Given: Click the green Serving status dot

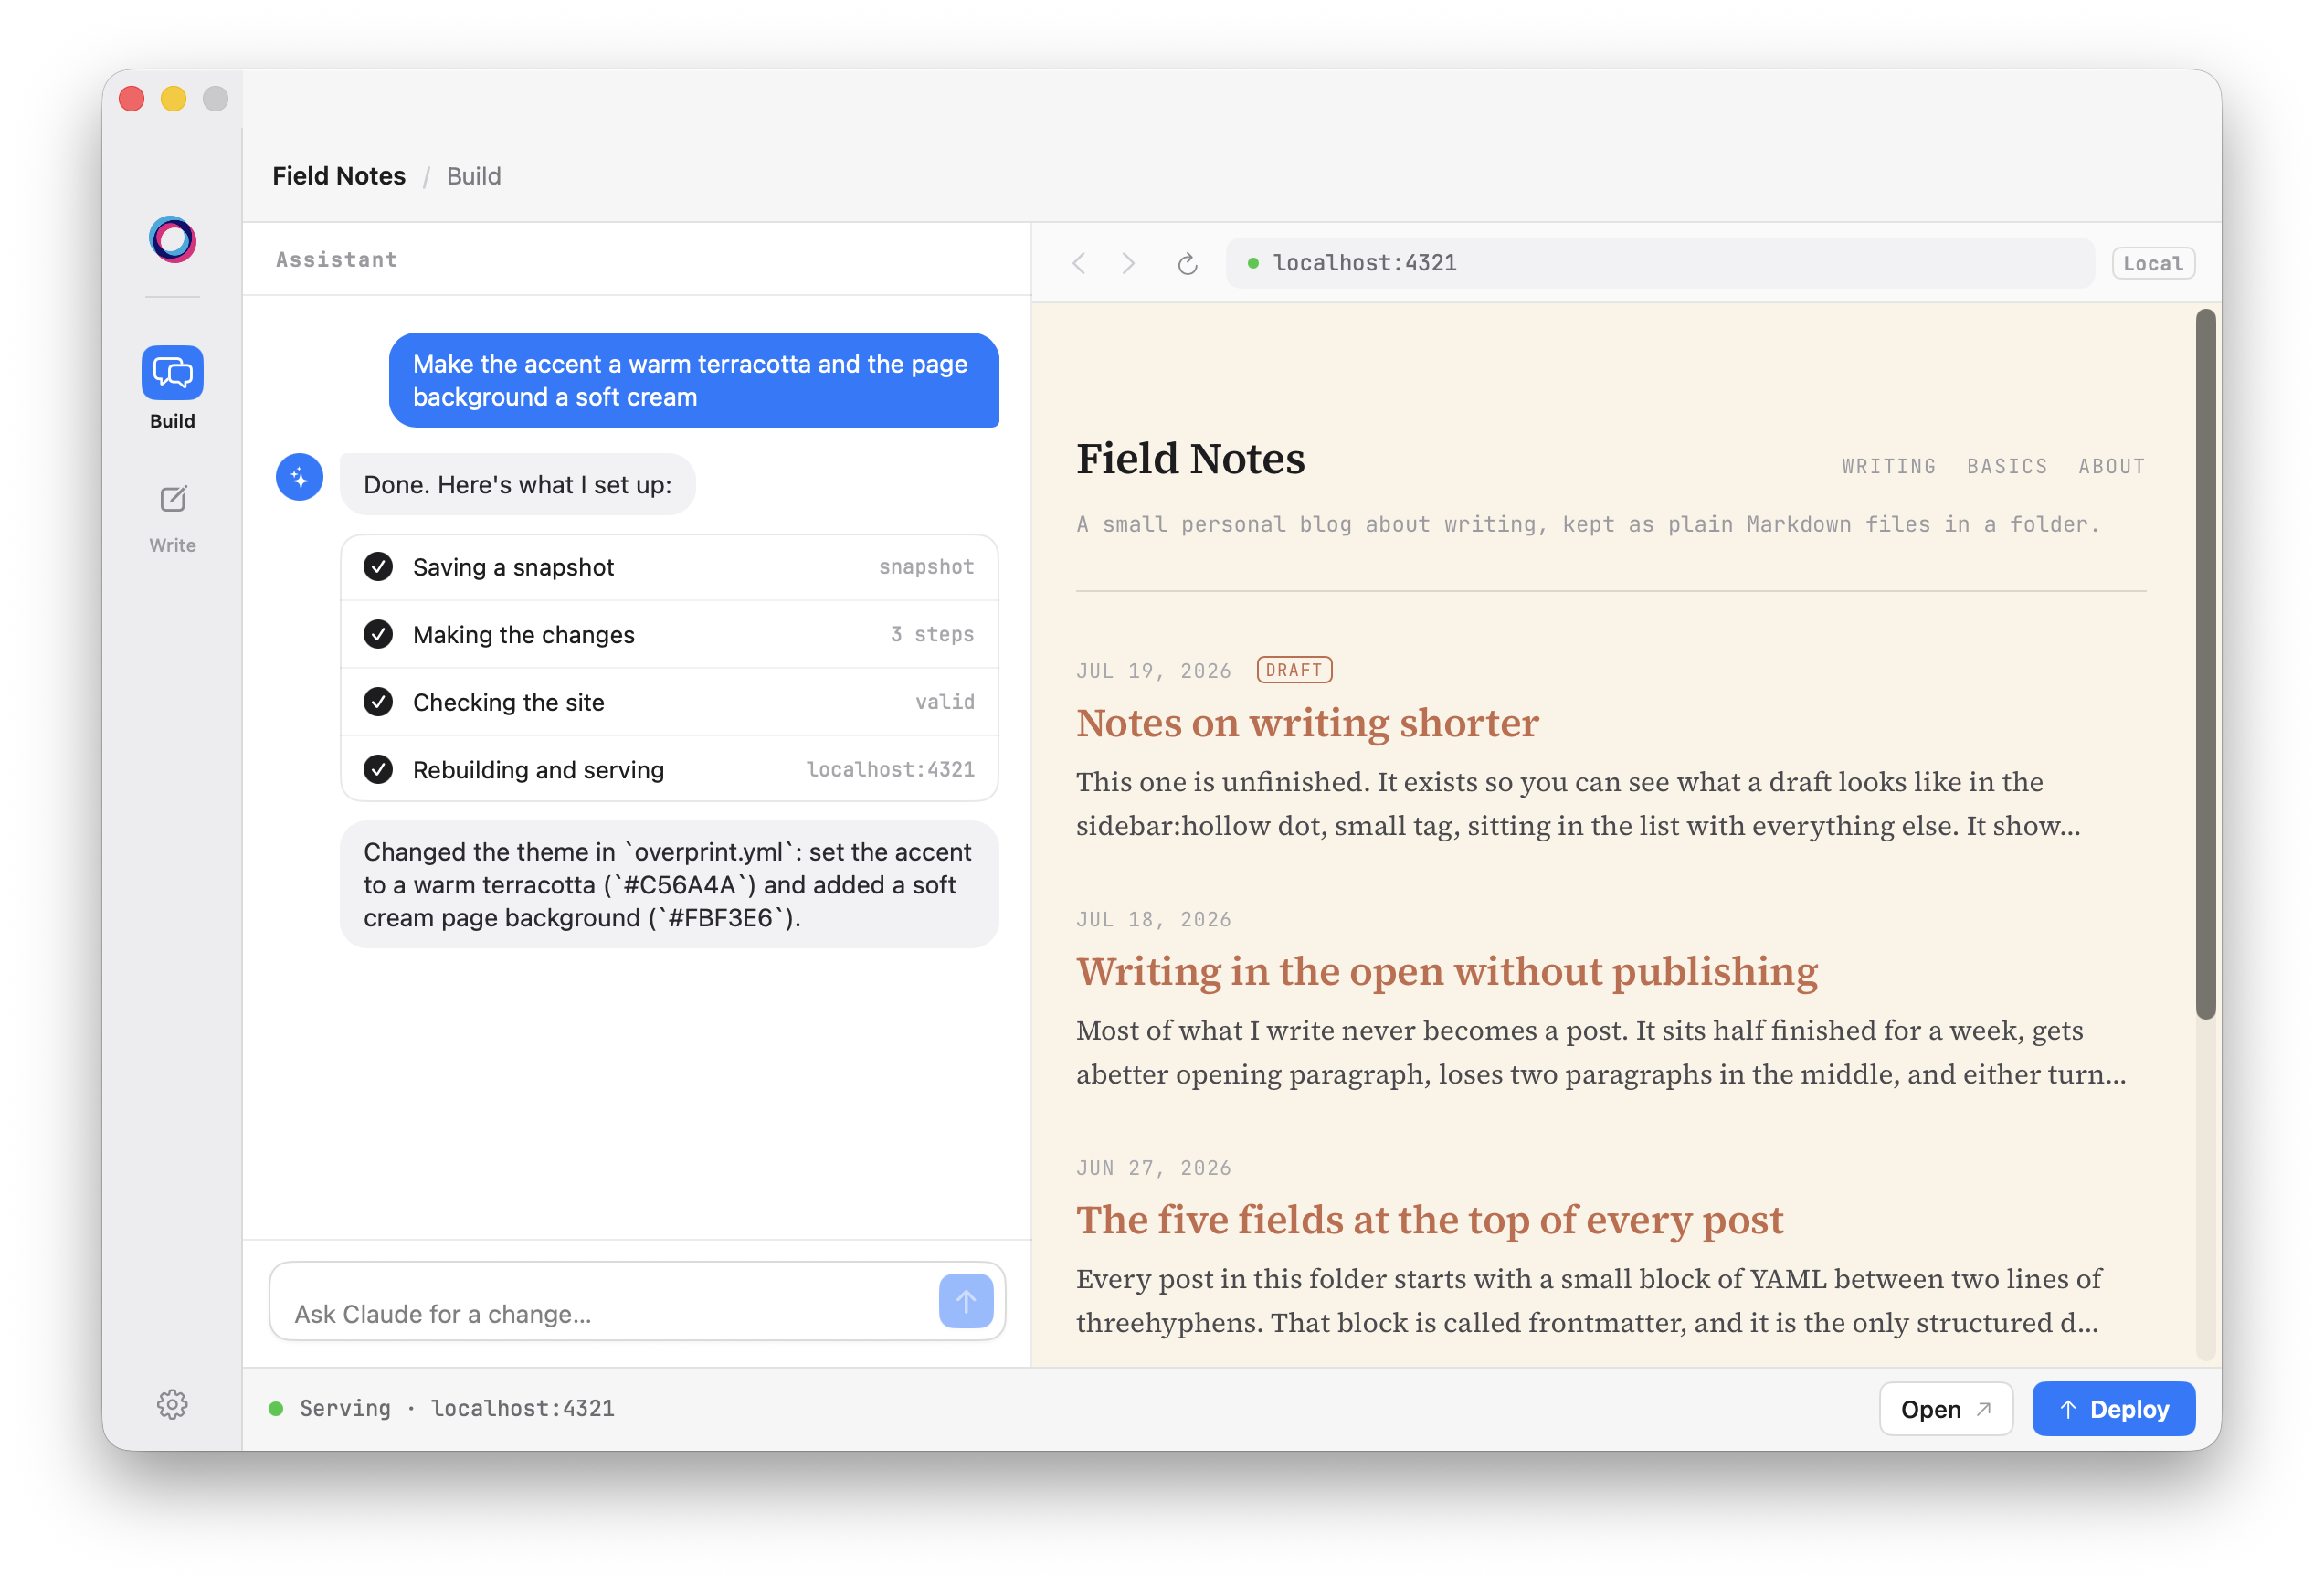Looking at the screenshot, I should [x=276, y=1409].
